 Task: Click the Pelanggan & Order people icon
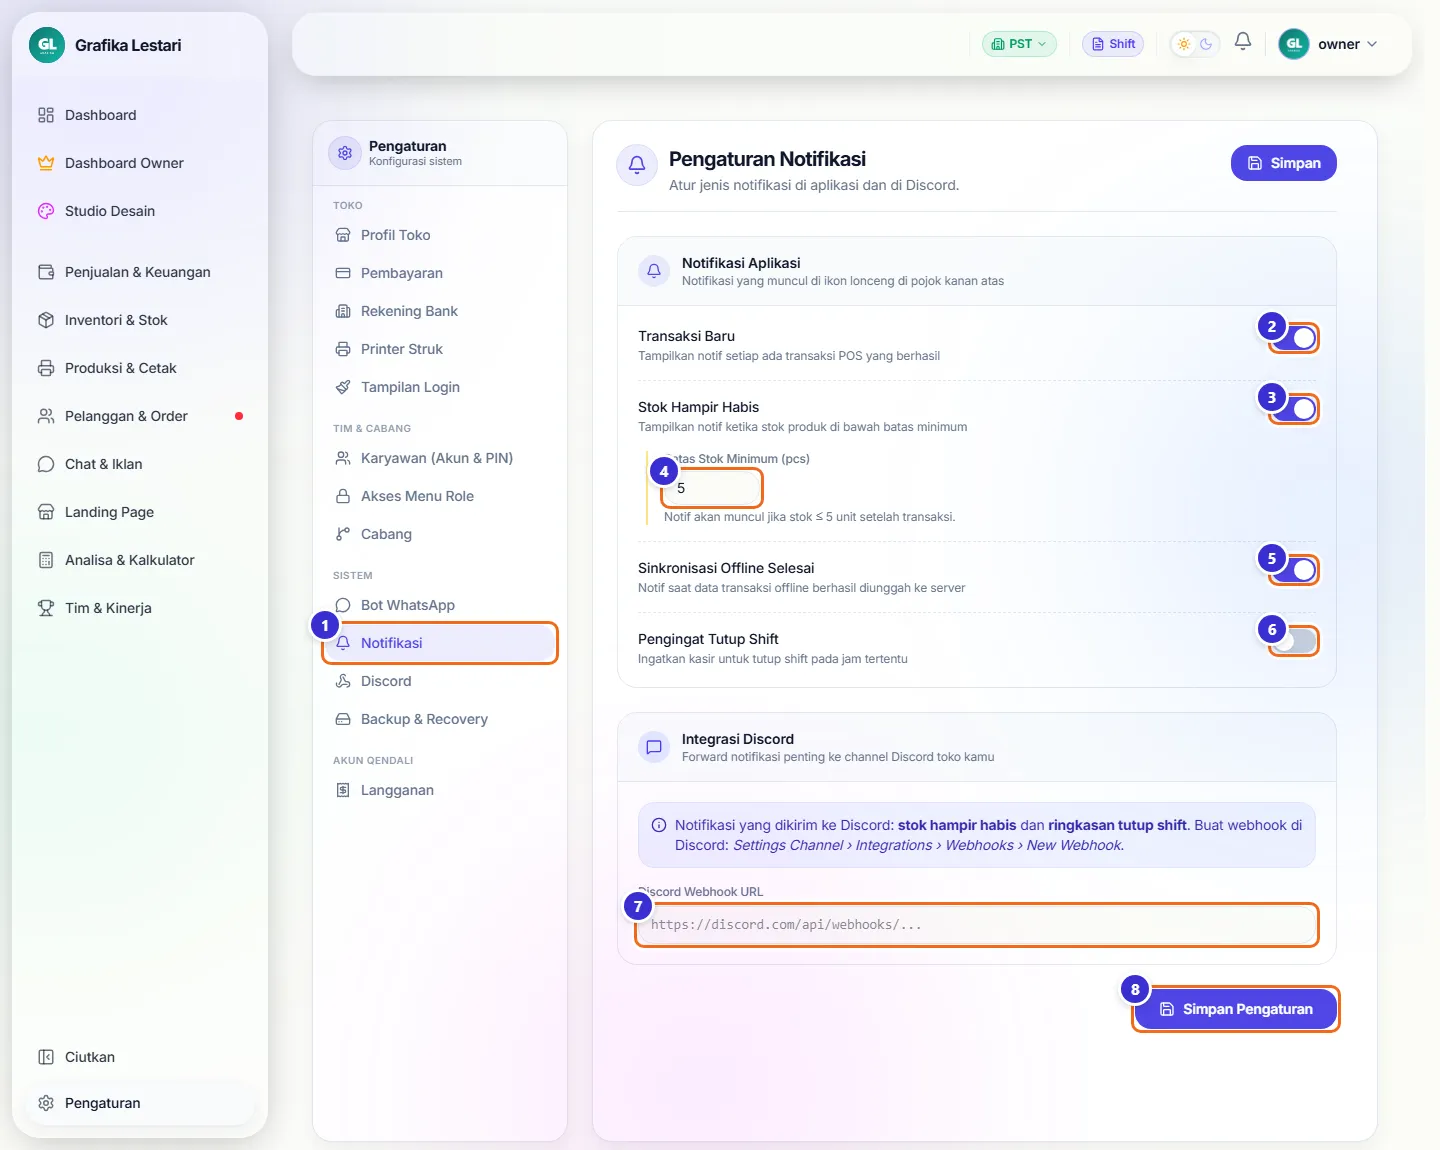46,416
